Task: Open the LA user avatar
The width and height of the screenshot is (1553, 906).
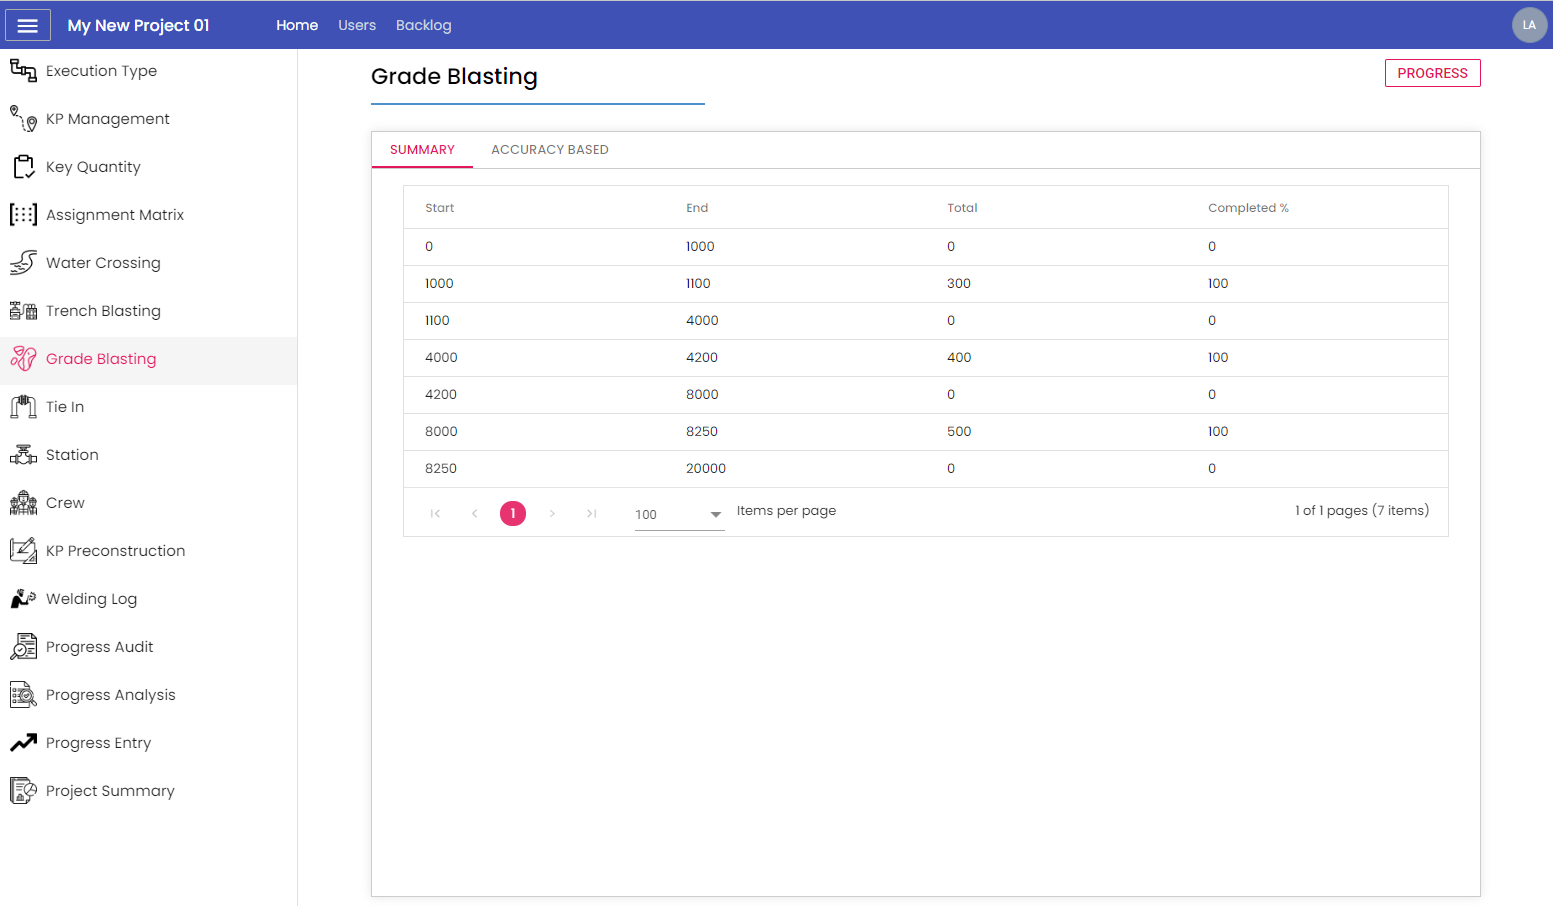Action: coord(1528,25)
